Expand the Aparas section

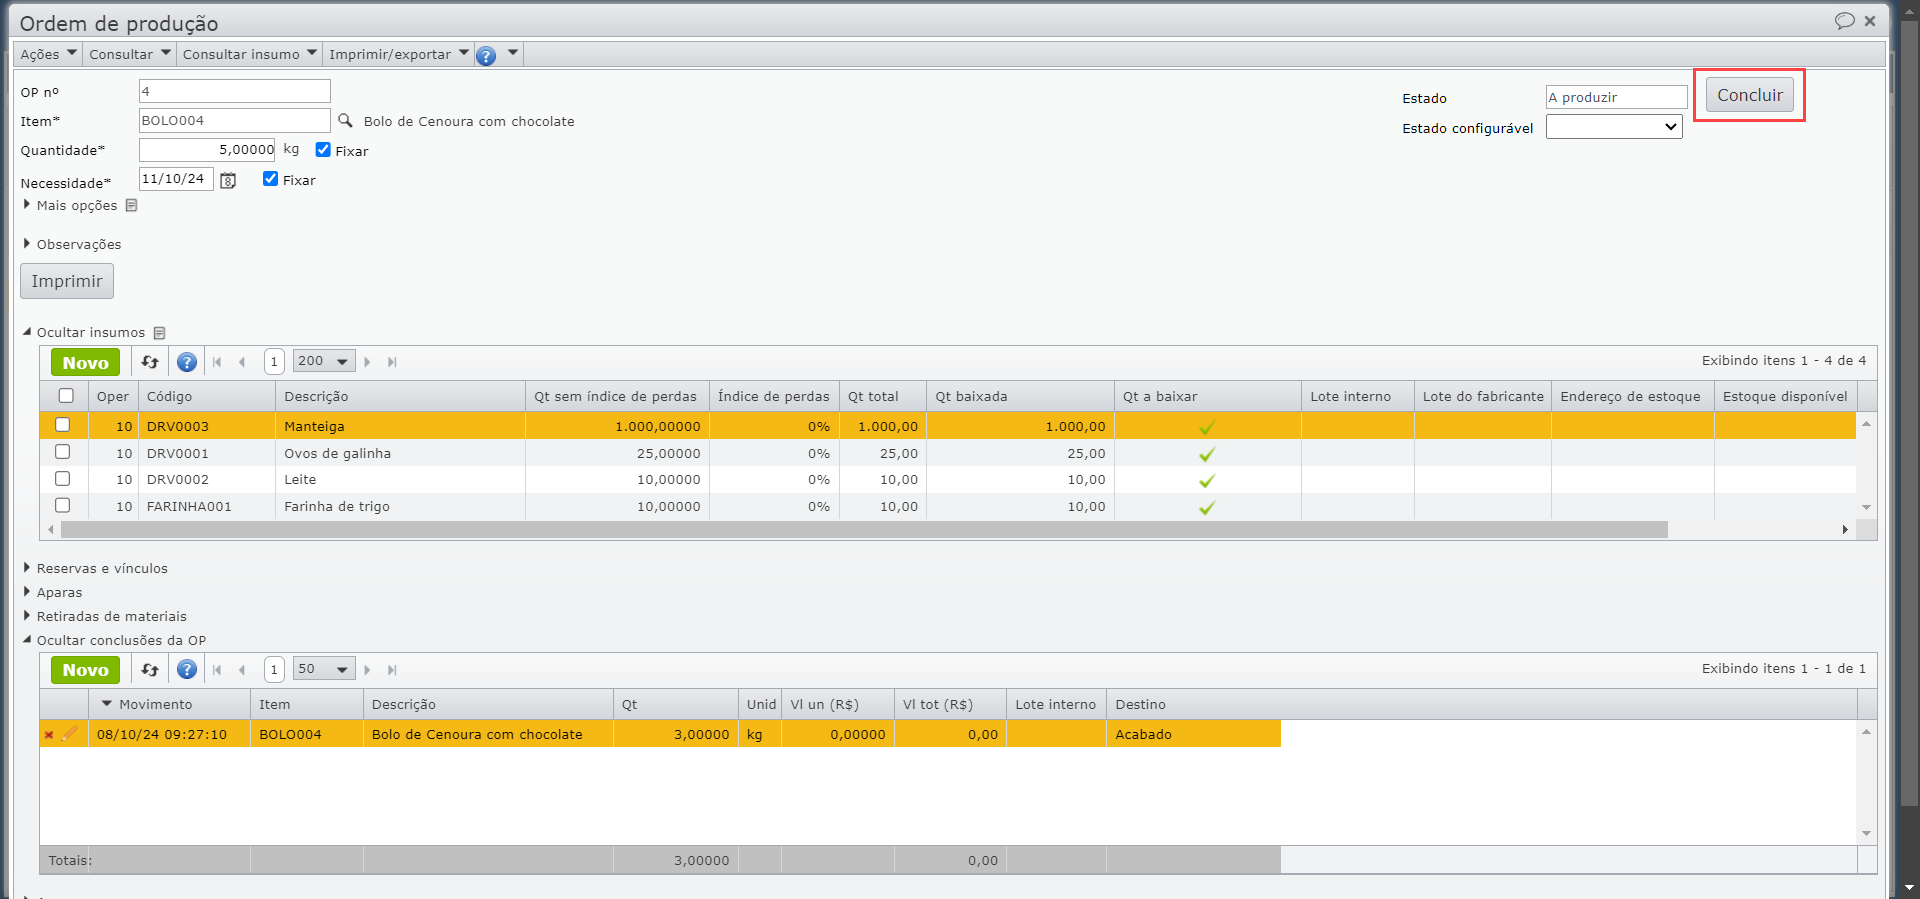[53, 592]
